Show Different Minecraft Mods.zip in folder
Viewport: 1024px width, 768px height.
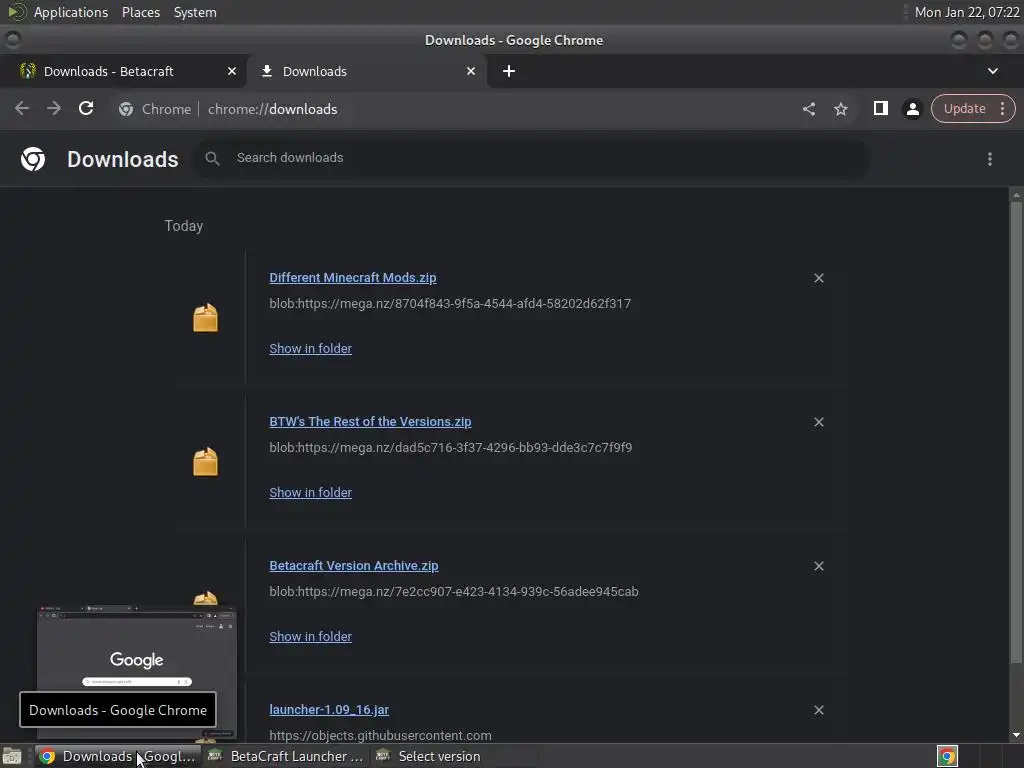pyautogui.click(x=310, y=349)
